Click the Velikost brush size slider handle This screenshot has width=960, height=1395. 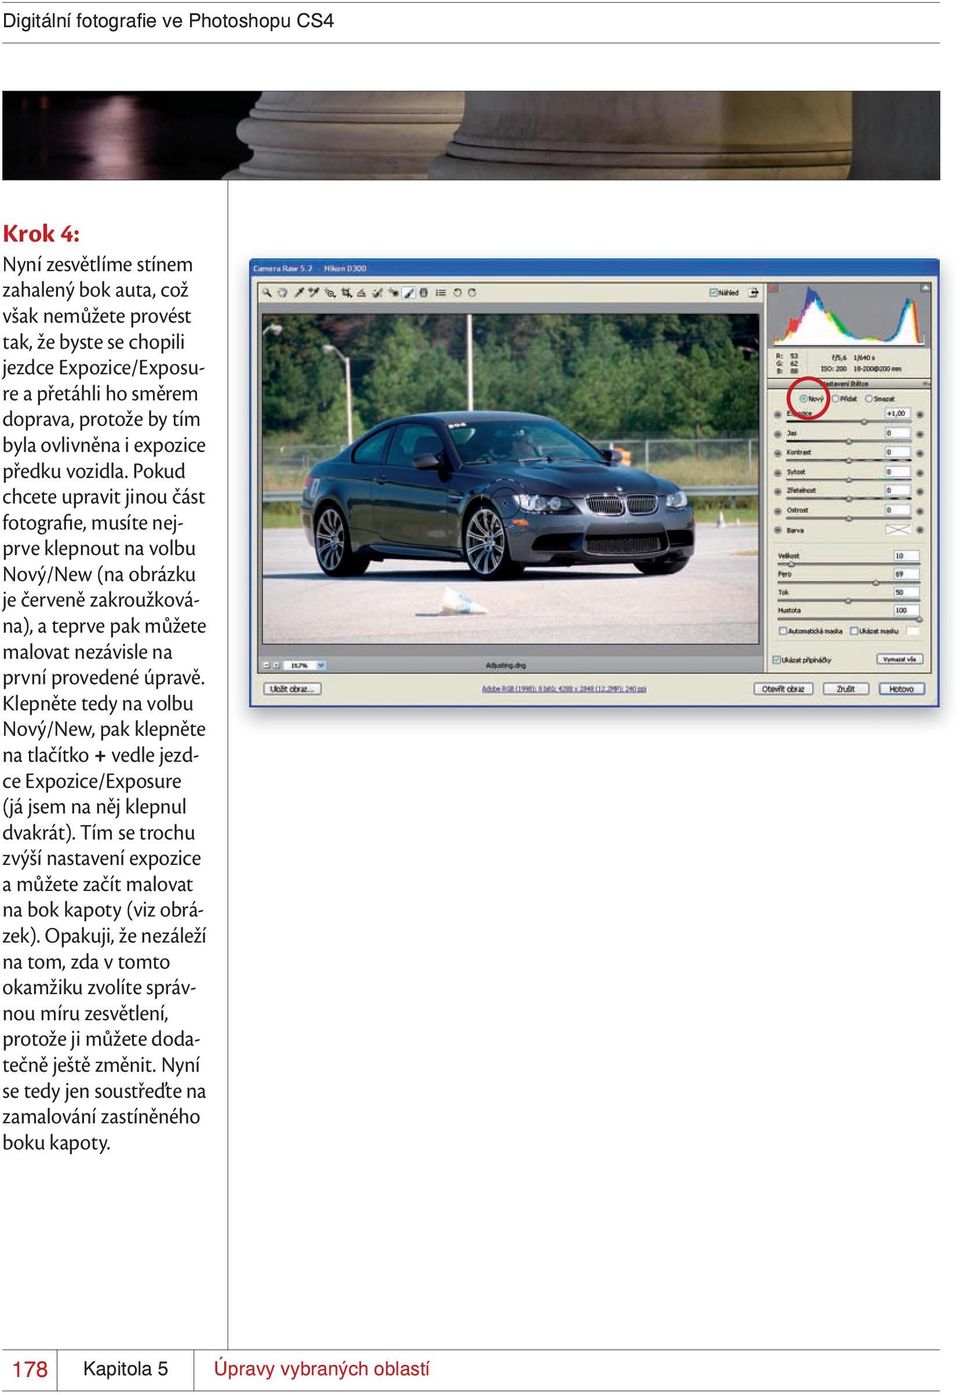tap(791, 564)
